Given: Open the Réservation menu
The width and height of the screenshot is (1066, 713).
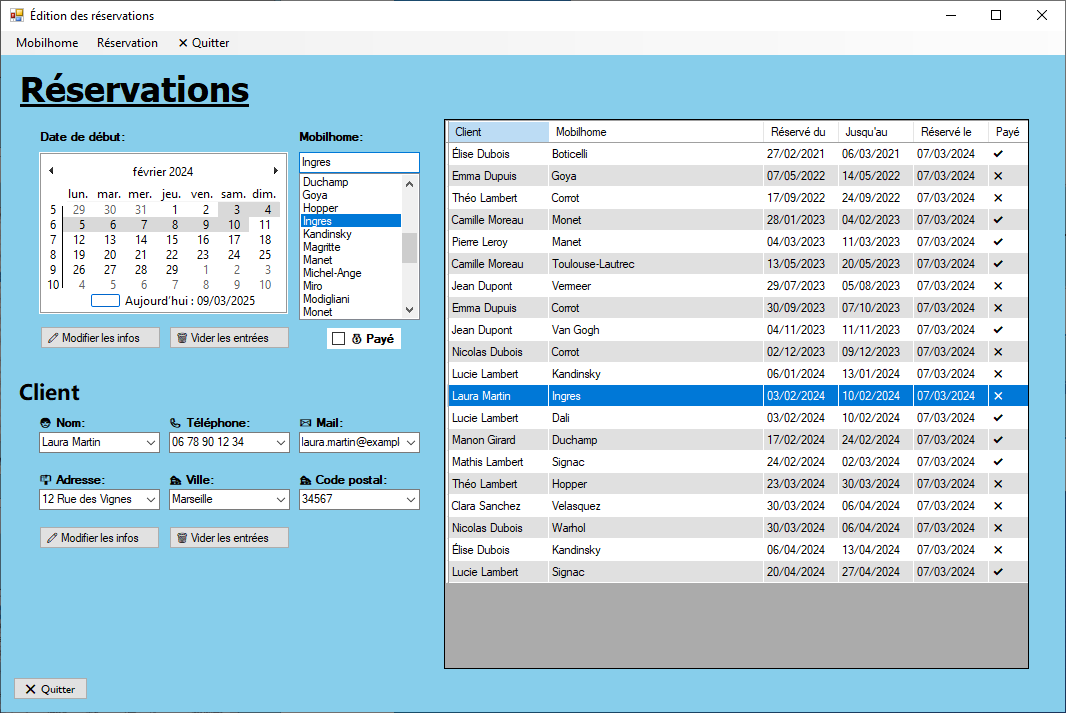Looking at the screenshot, I should (x=127, y=43).
